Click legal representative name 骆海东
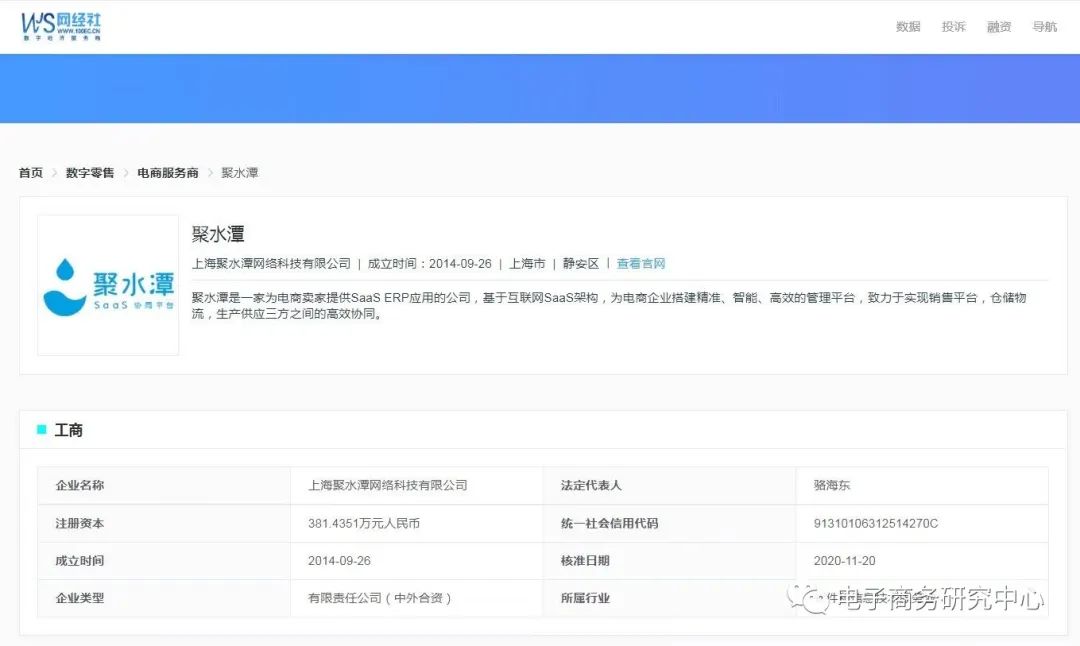 click(x=832, y=485)
